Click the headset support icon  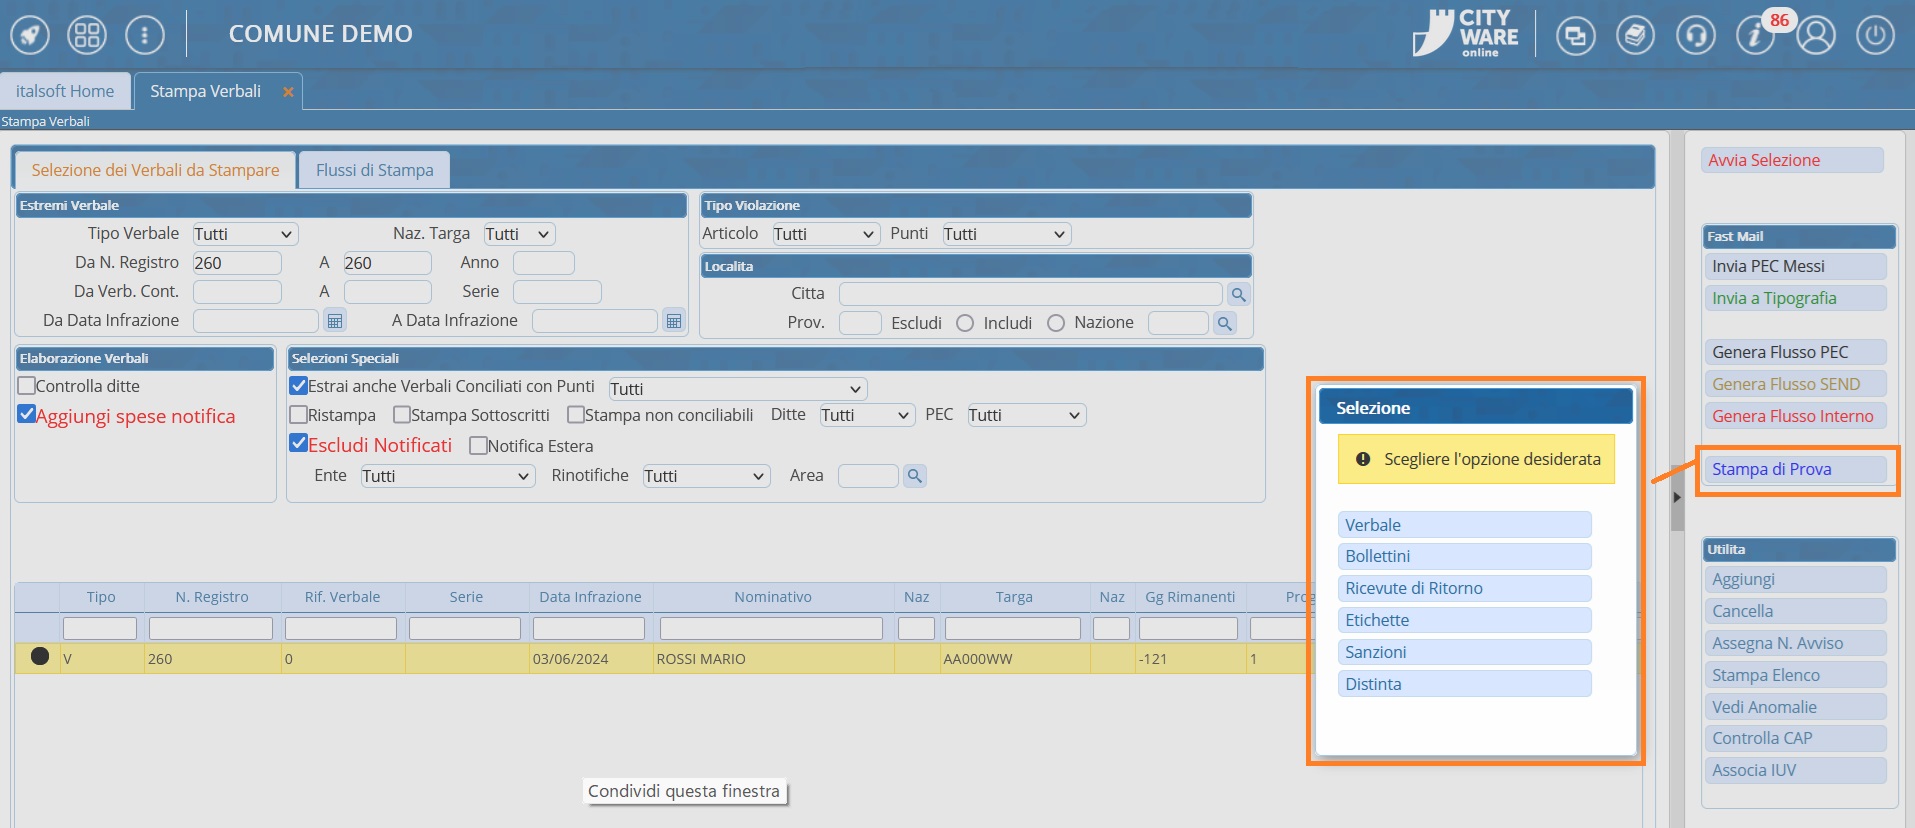(1695, 36)
